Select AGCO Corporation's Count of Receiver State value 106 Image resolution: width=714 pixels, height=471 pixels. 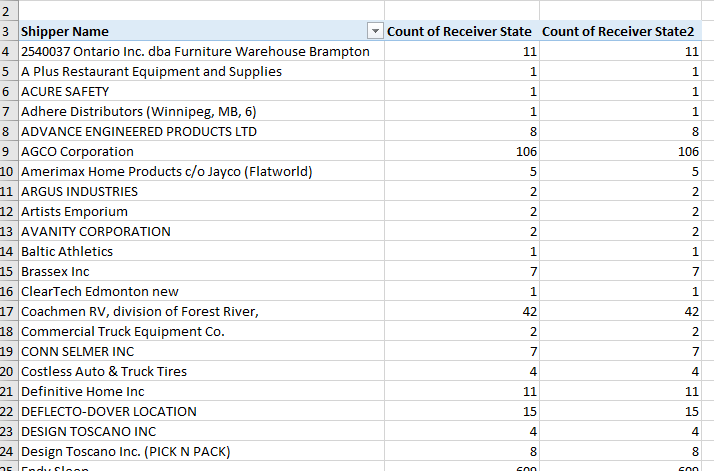coord(462,152)
